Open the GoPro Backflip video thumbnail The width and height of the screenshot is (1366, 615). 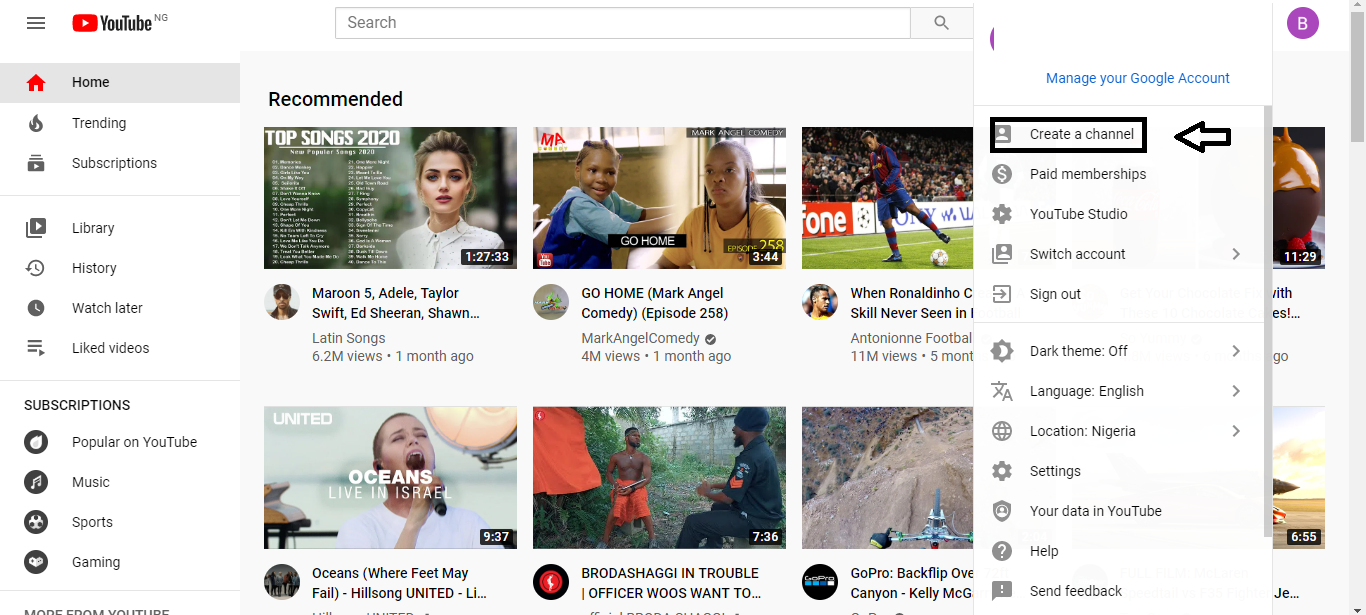pyautogui.click(x=888, y=478)
